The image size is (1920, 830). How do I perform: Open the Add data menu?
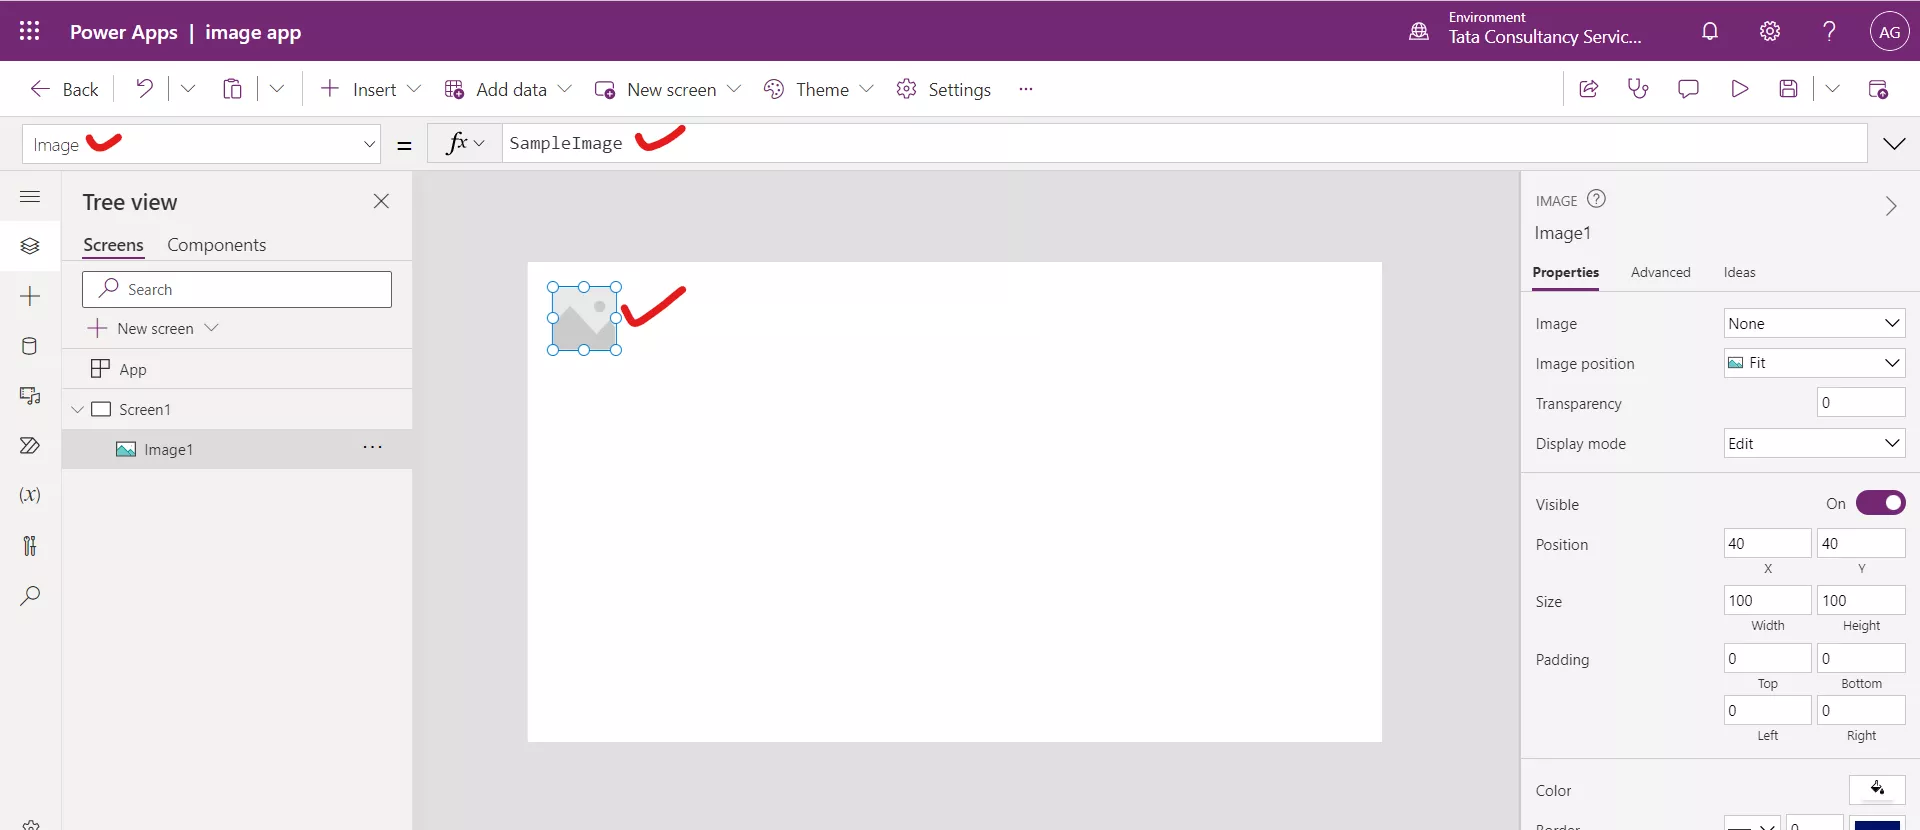pos(508,89)
